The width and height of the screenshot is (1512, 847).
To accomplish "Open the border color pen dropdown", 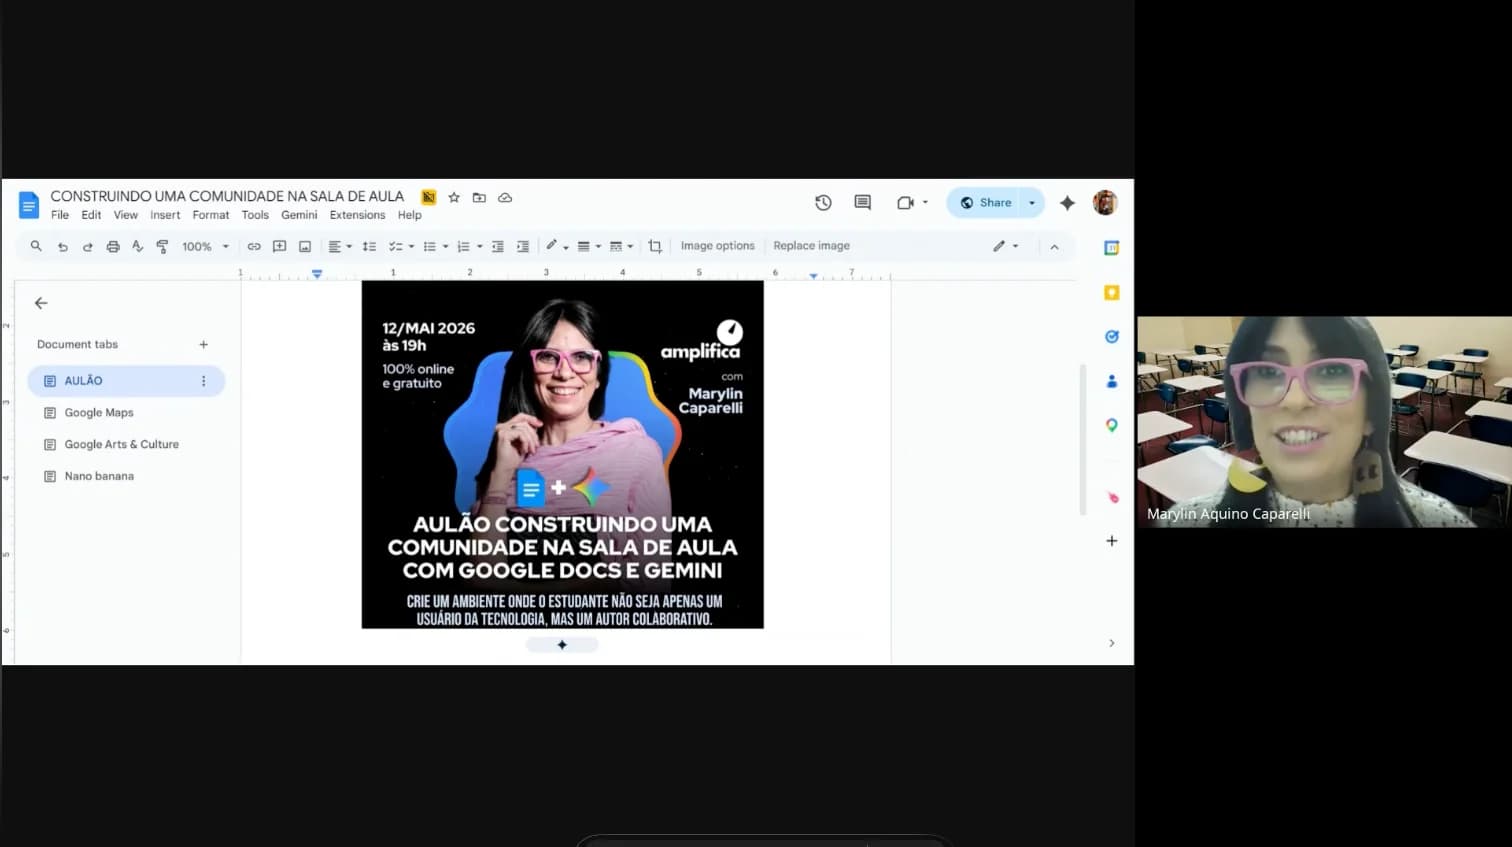I will pyautogui.click(x=557, y=246).
